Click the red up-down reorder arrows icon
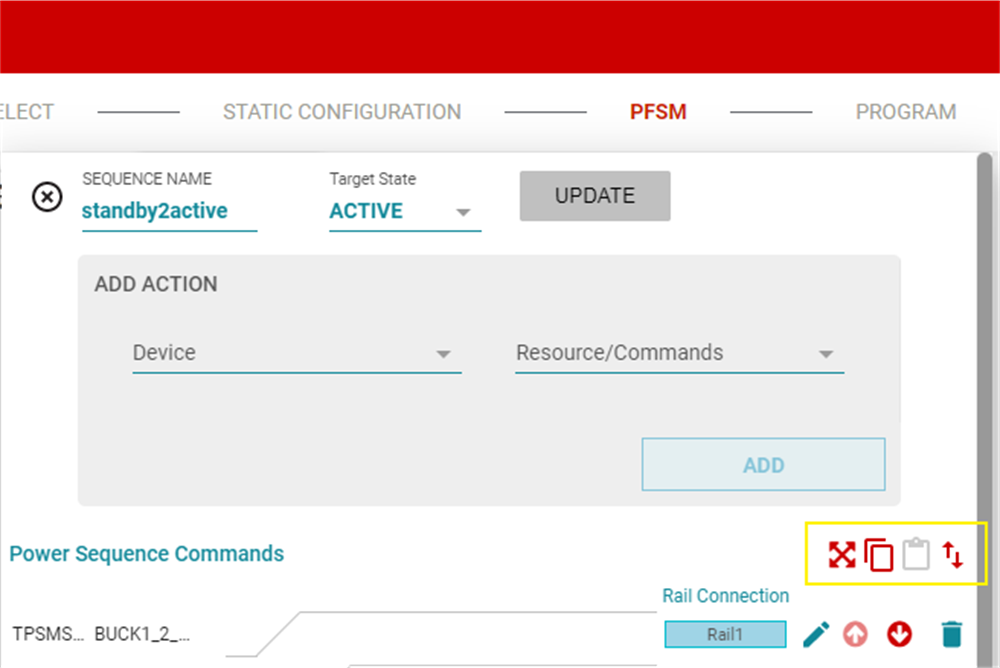 click(x=953, y=554)
